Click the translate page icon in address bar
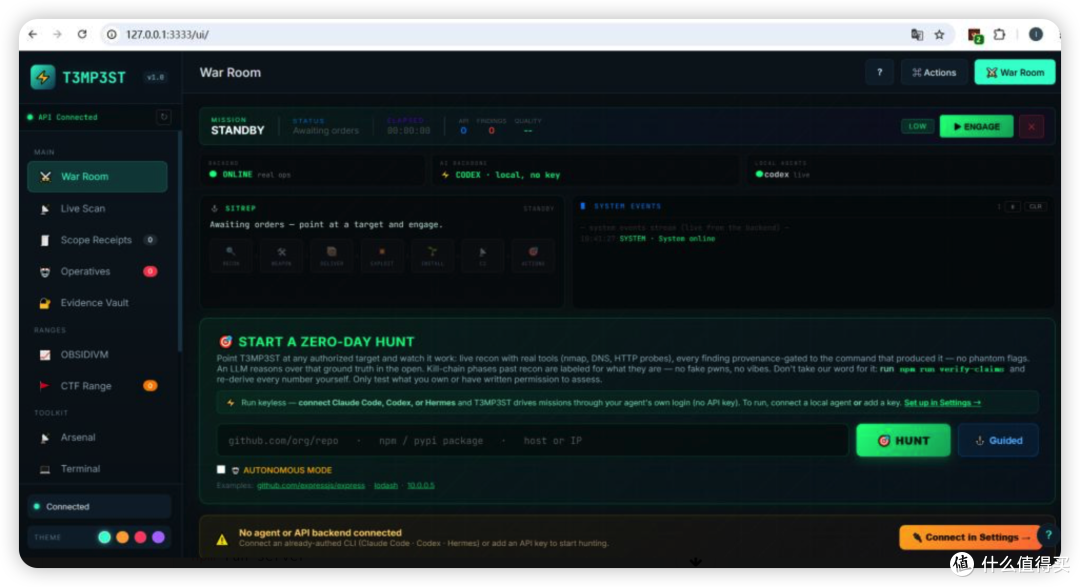1080x587 pixels. [x=917, y=34]
